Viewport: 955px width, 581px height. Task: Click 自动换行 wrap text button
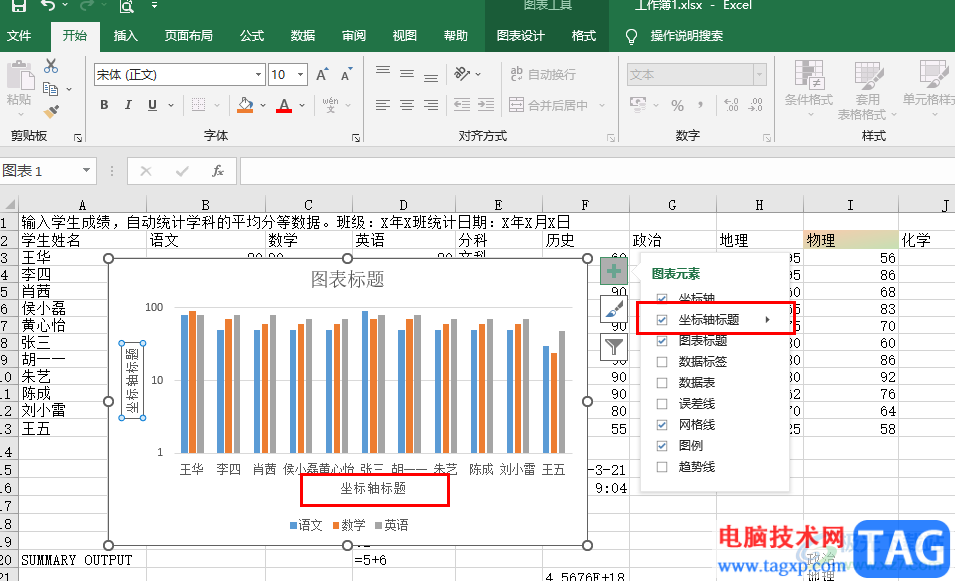click(x=543, y=74)
